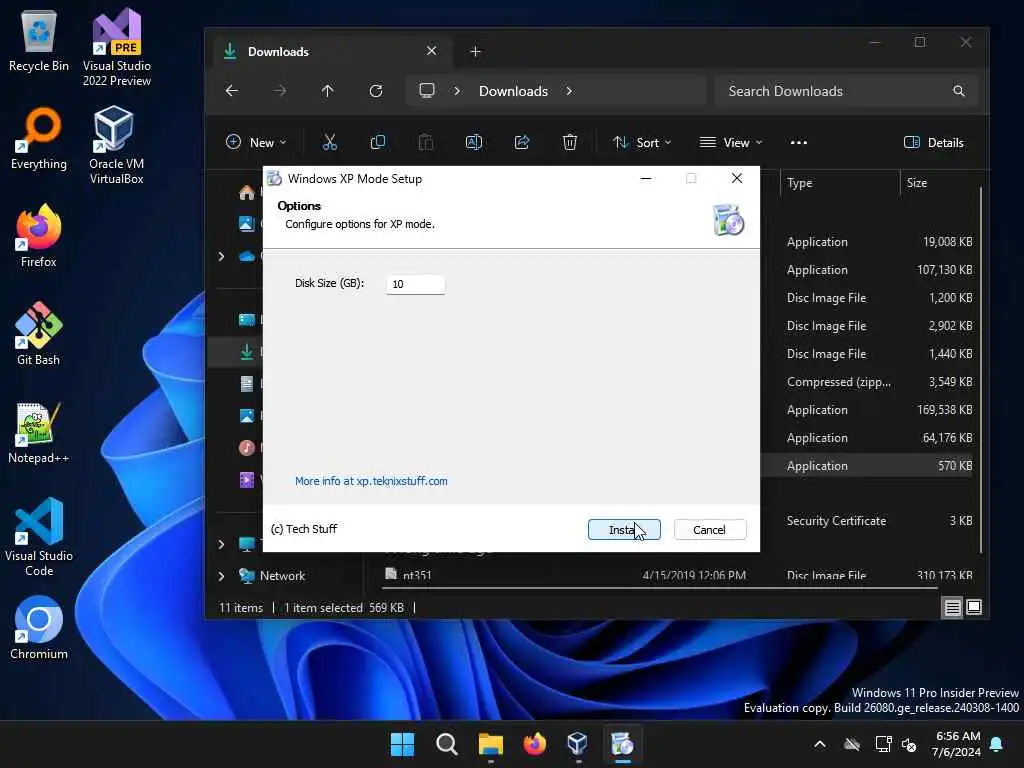Select the 19,008 KB Application row
Image resolution: width=1024 pixels, height=768 pixels.
click(867, 242)
